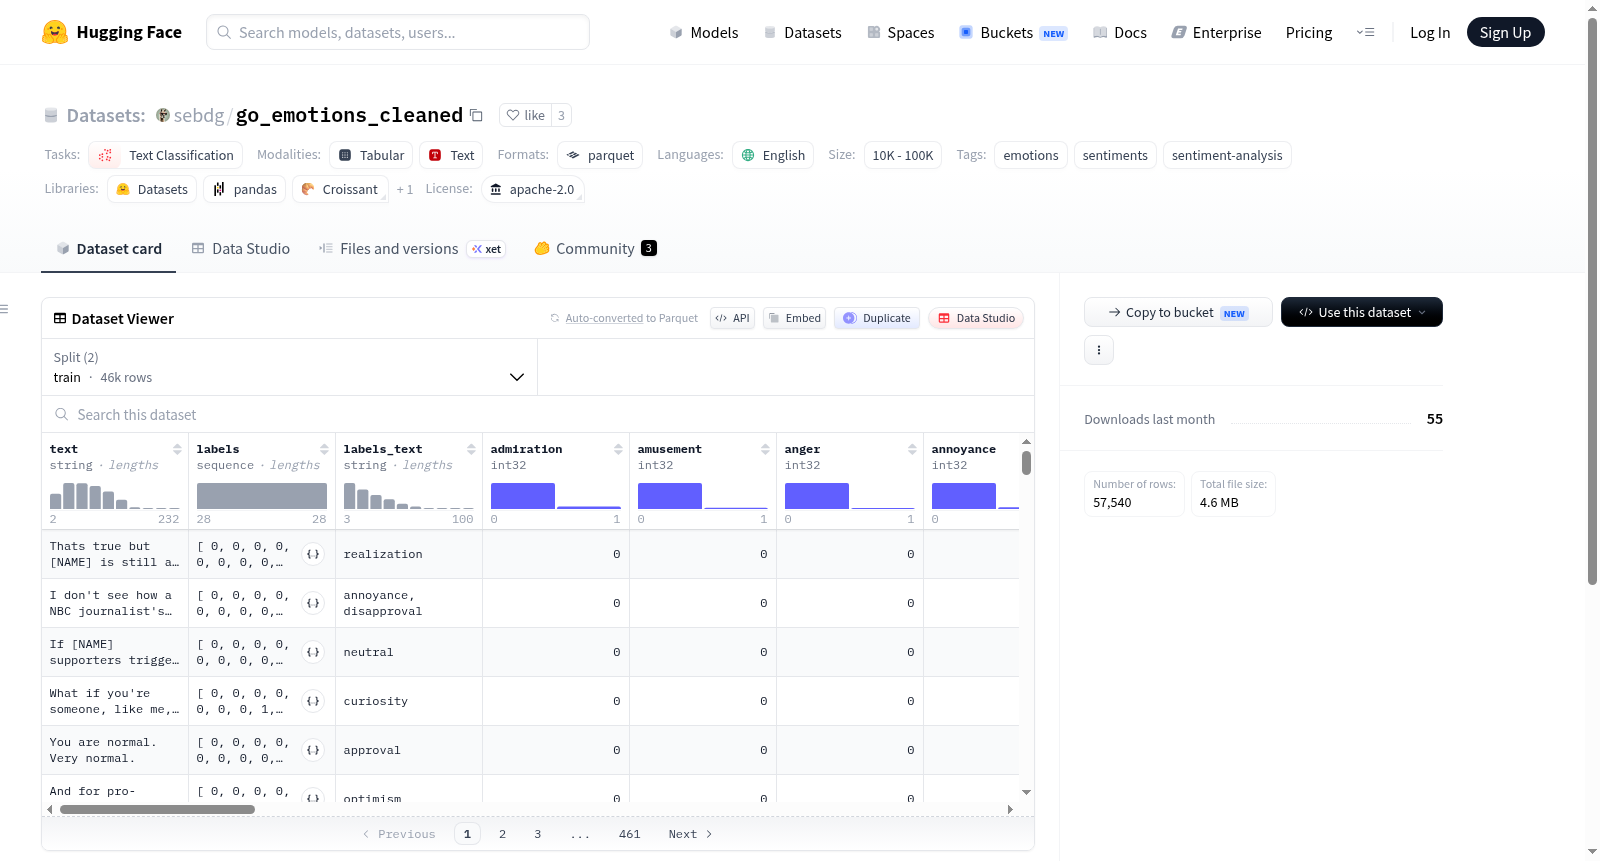Open the navigation more-menu expander
This screenshot has width=1600, height=861.
1365,32
